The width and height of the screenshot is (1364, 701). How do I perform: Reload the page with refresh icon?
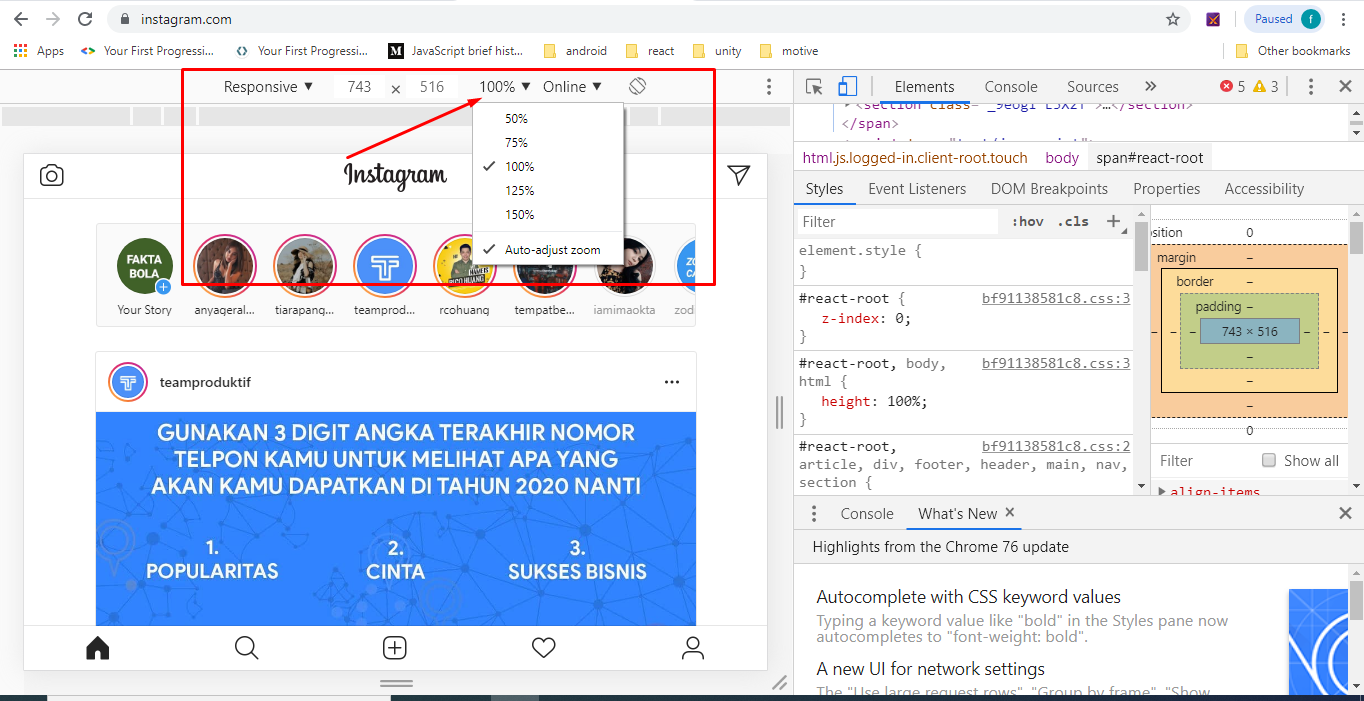pyautogui.click(x=85, y=19)
